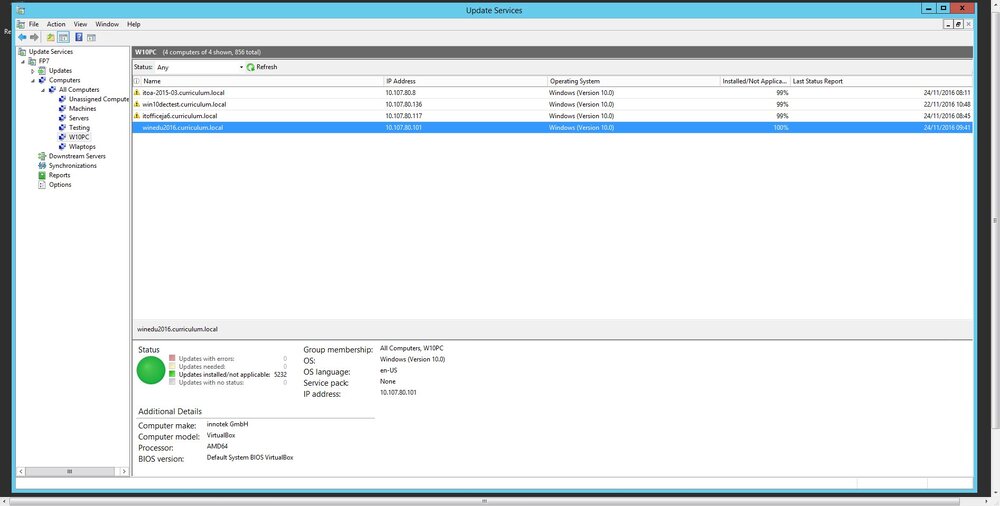The image size is (1000, 506).
Task: Collapse the FP7 server node
Action: click(x=23, y=62)
